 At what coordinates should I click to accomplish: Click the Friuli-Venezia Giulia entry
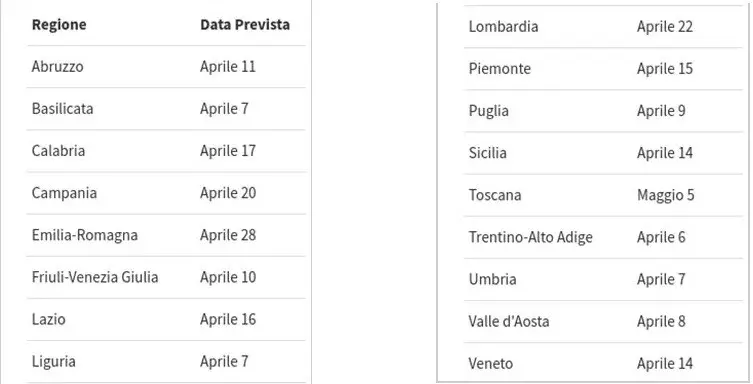click(x=95, y=277)
